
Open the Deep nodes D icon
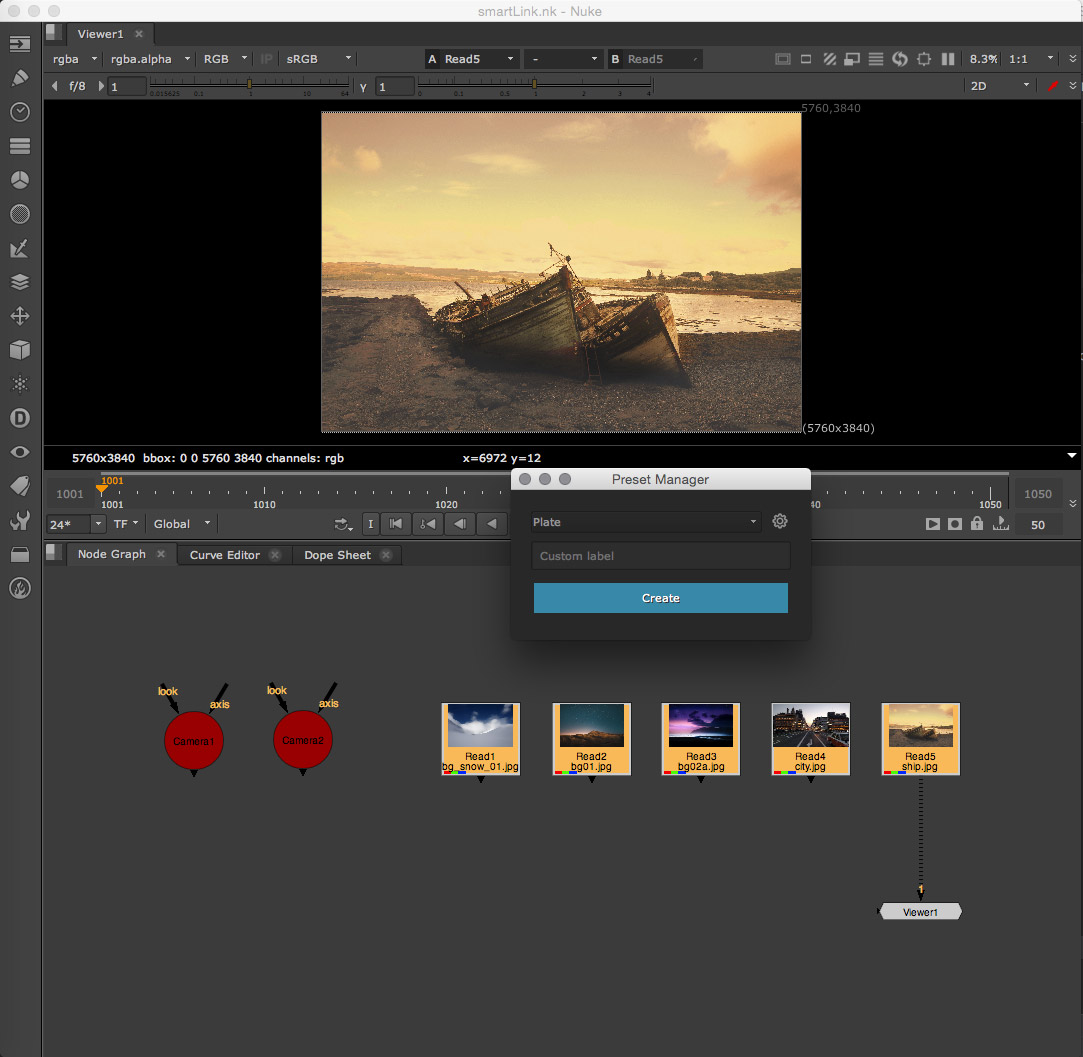(19, 418)
